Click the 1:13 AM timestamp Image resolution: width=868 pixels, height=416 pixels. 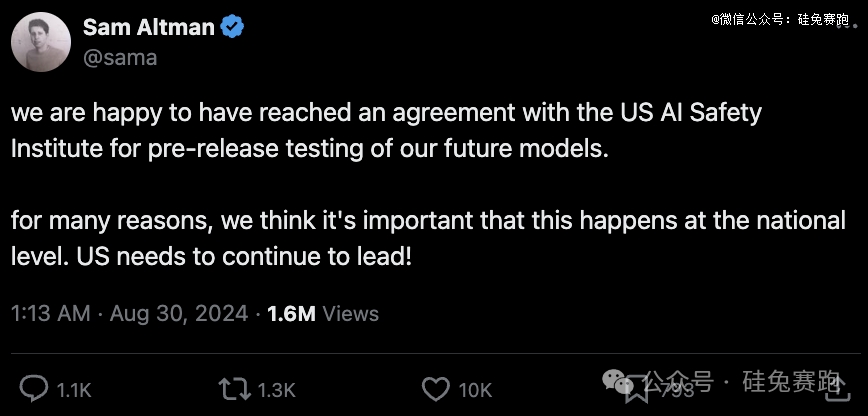pyautogui.click(x=50, y=313)
